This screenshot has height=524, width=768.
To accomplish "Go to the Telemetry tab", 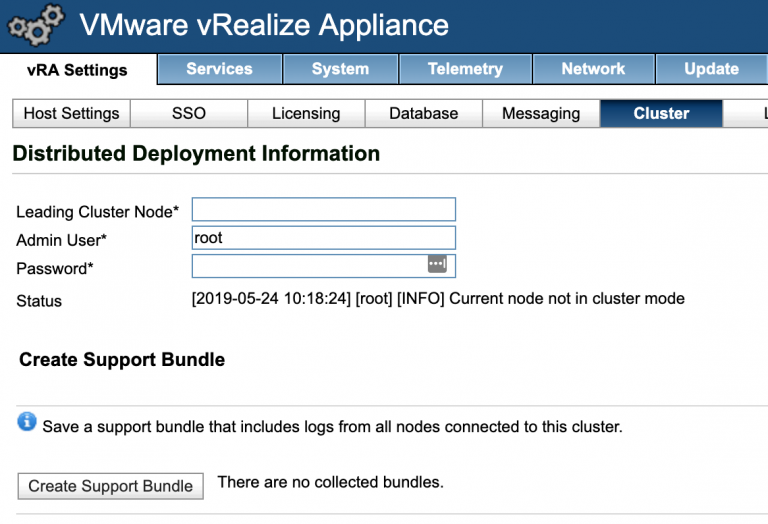I will [465, 69].
